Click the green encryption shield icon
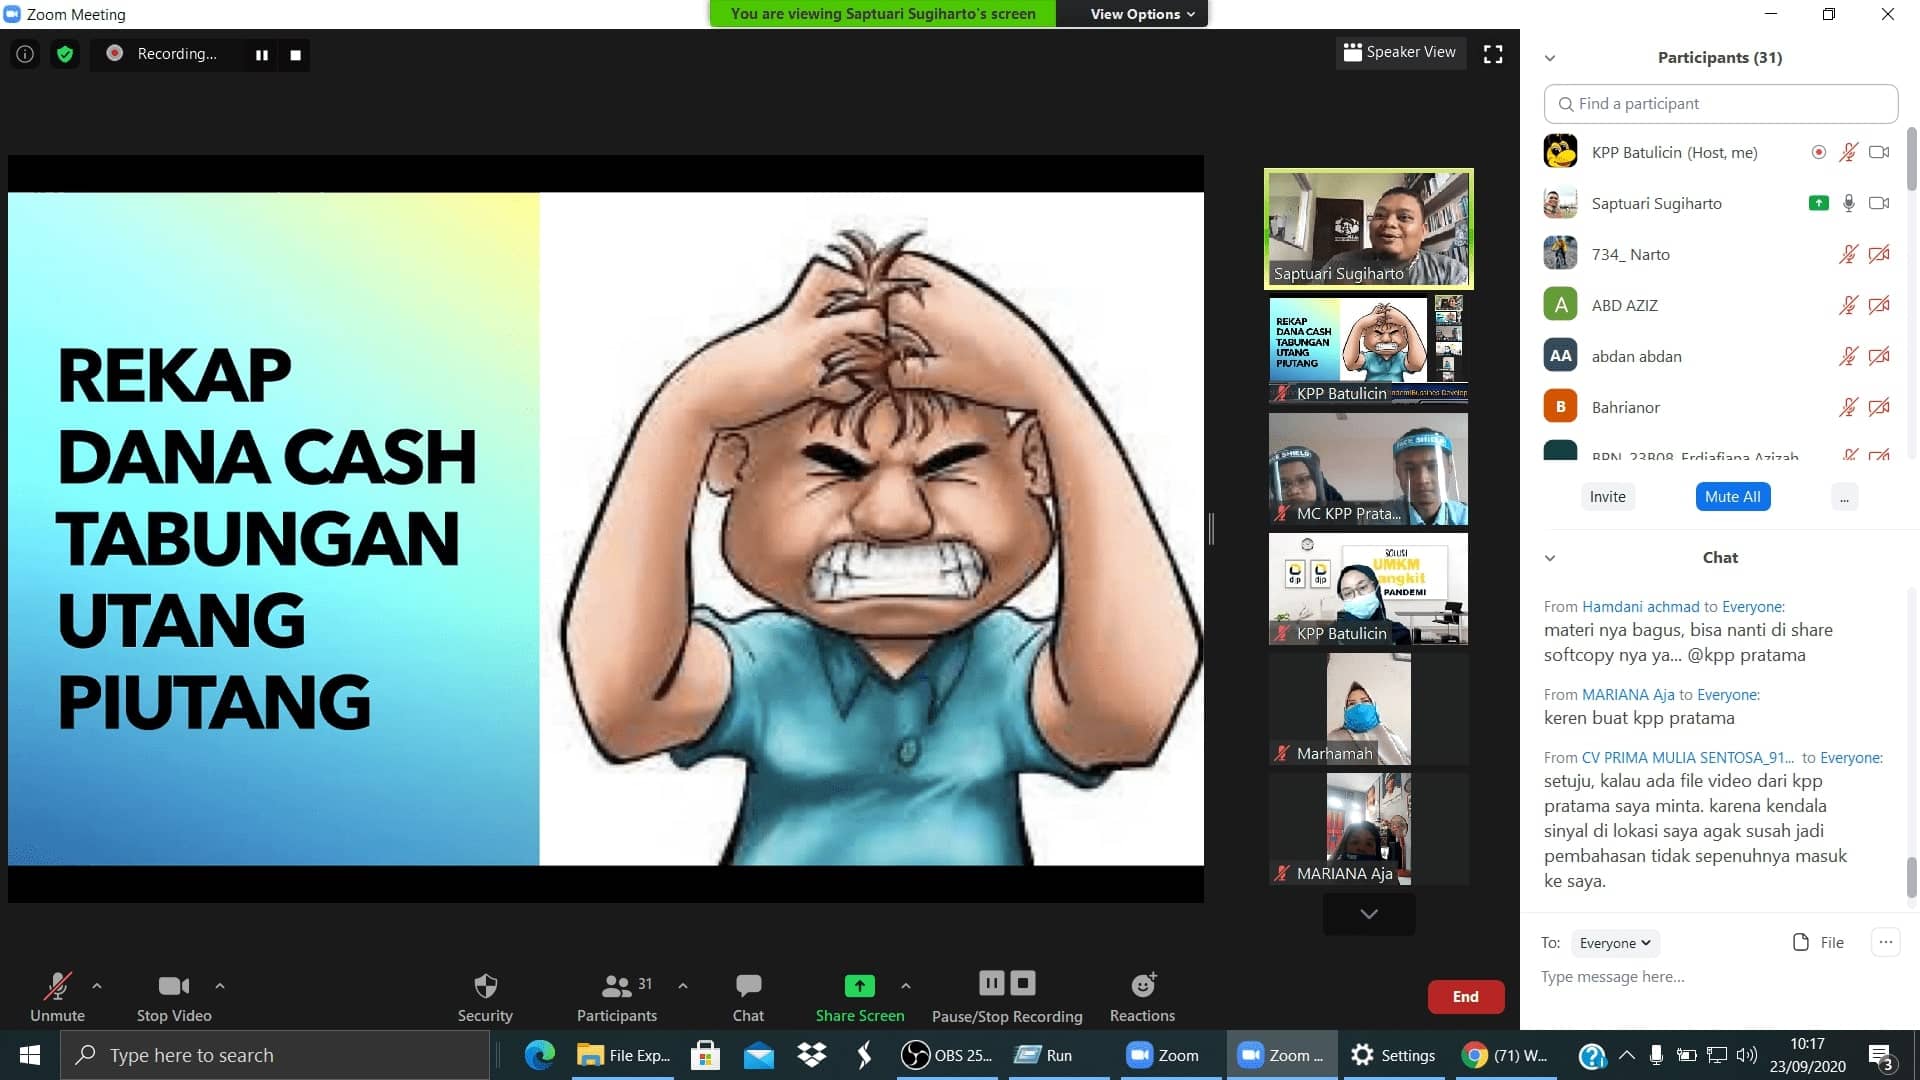The width and height of the screenshot is (1920, 1080). coord(65,54)
